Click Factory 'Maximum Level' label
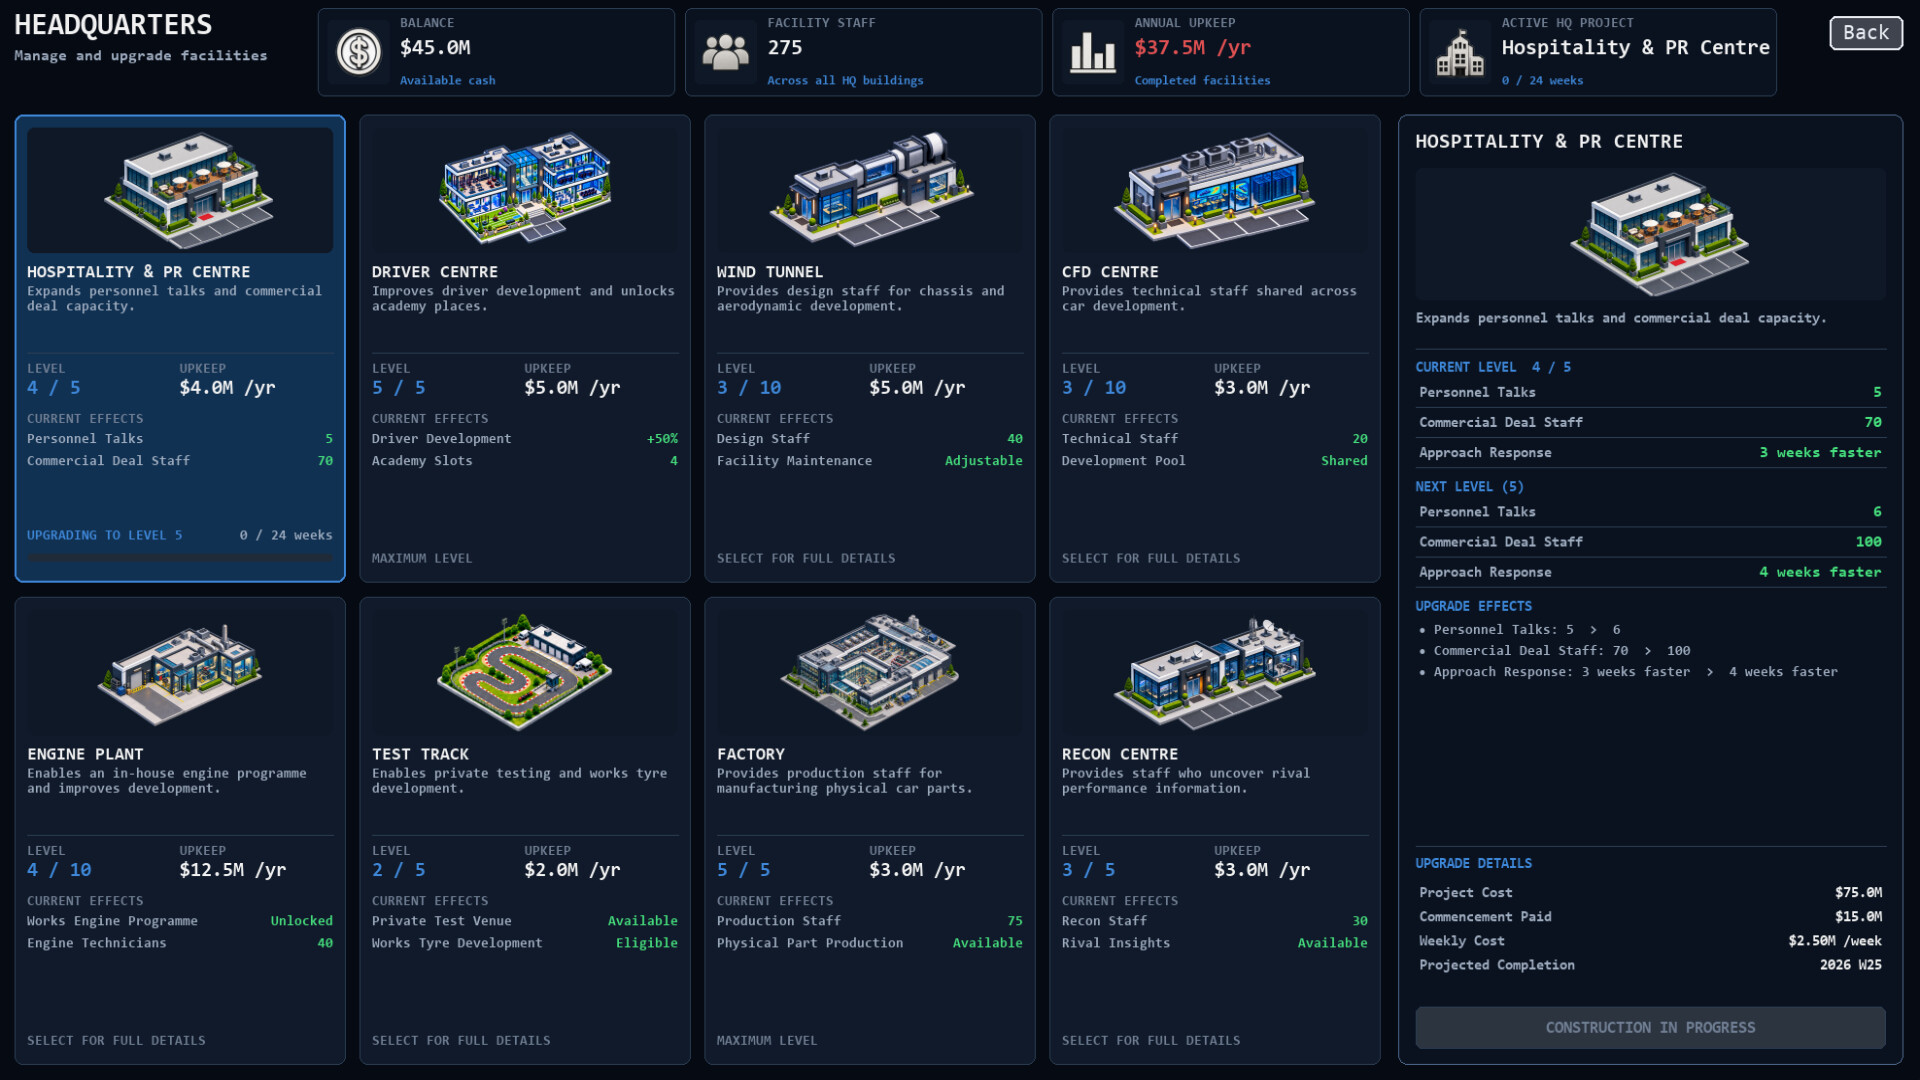 (x=767, y=1041)
